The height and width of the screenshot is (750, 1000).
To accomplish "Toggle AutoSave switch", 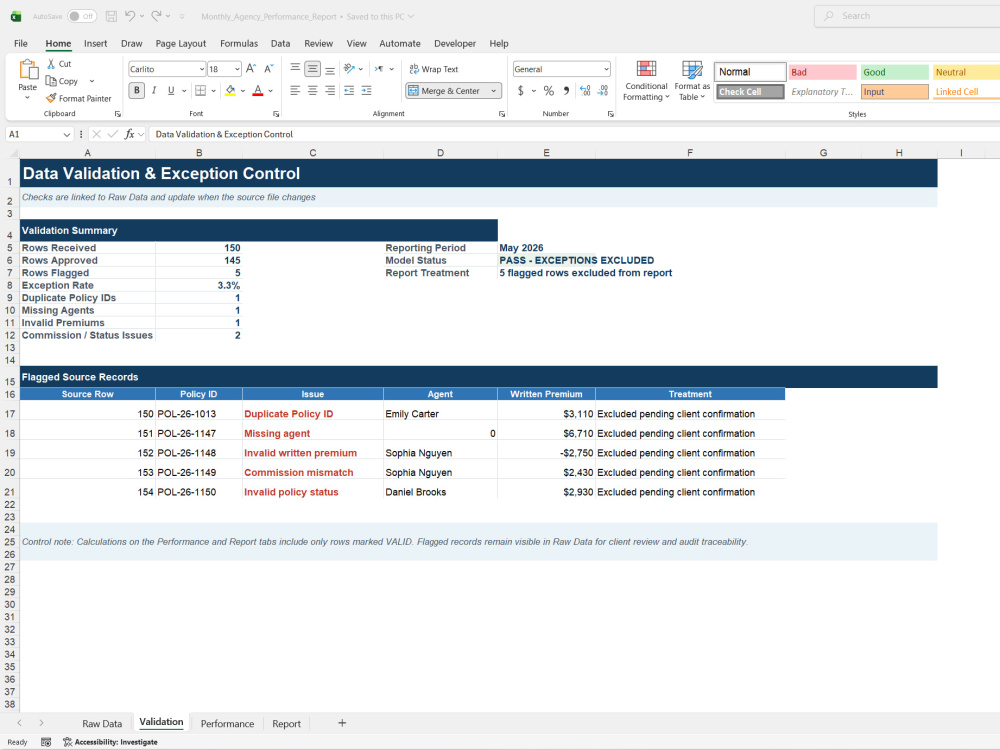I will point(82,16).
